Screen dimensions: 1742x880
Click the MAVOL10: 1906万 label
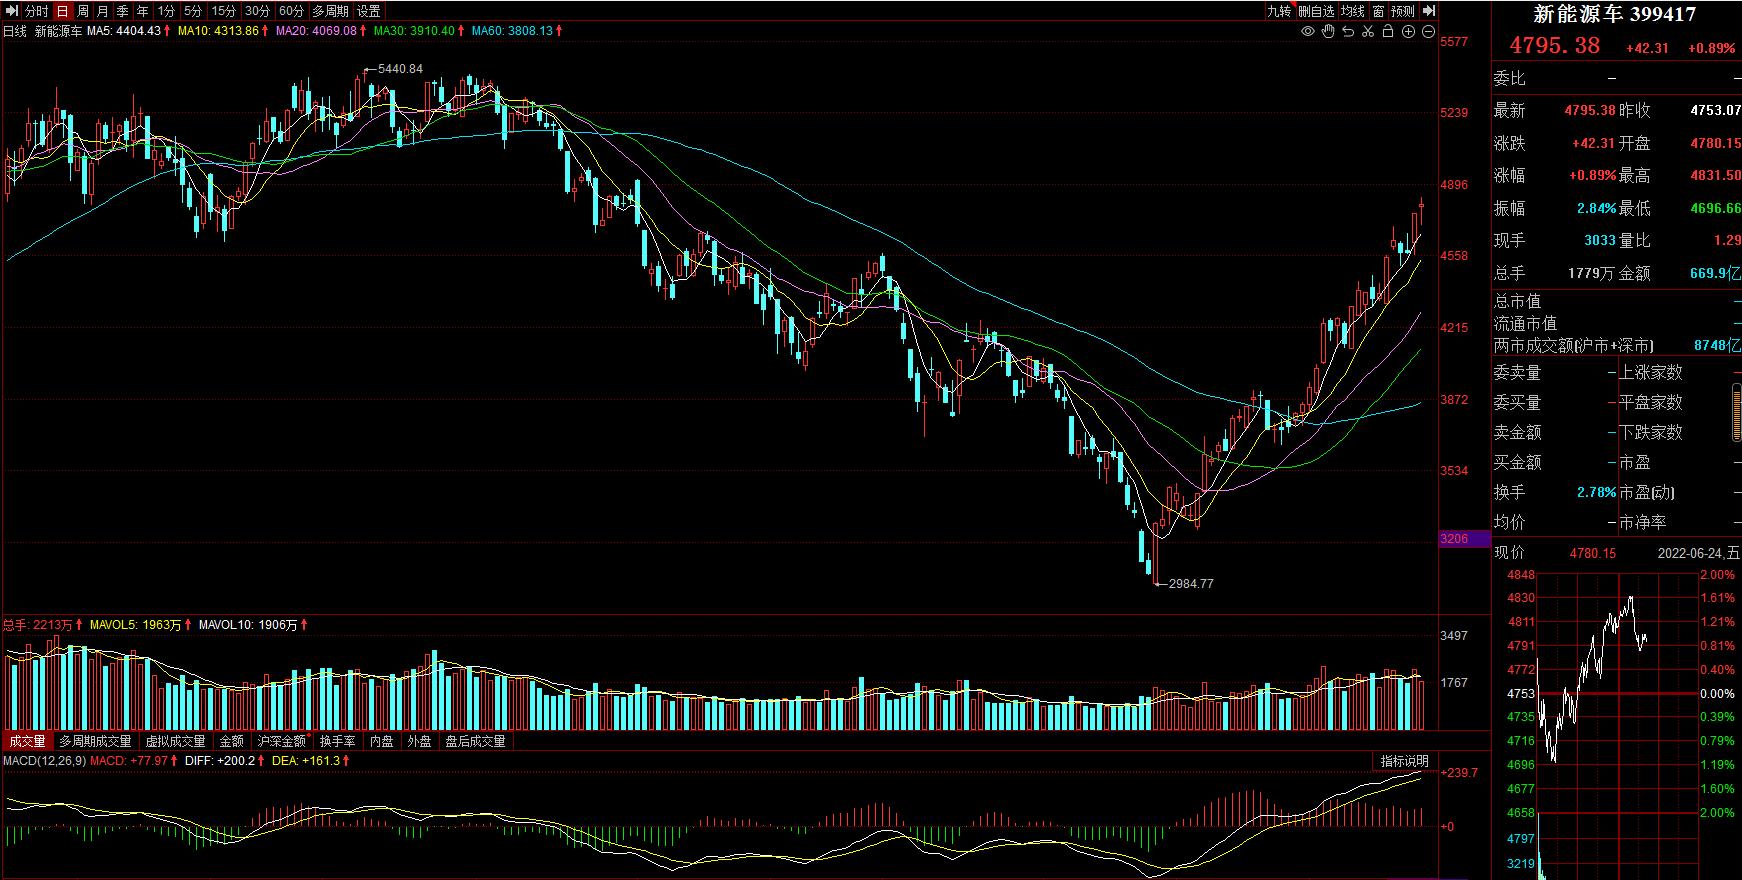[x=248, y=625]
